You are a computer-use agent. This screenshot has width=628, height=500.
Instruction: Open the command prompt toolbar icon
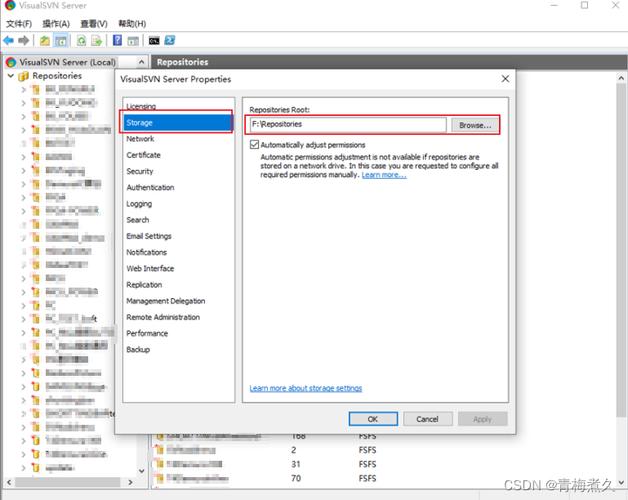tap(154, 40)
